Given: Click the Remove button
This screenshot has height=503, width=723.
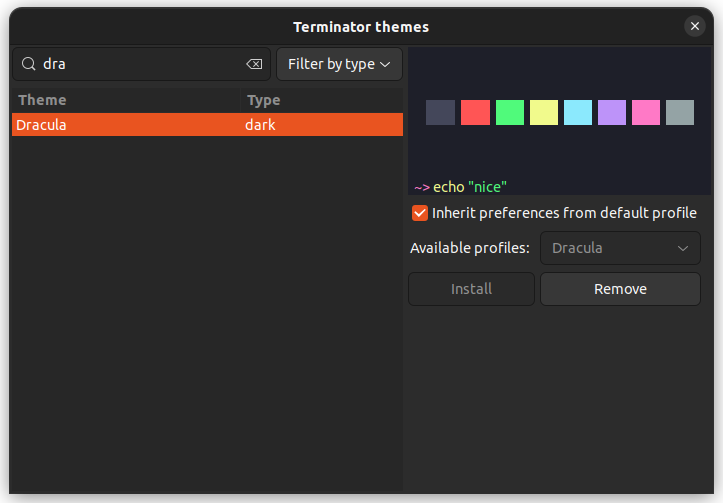Looking at the screenshot, I should pyautogui.click(x=620, y=289).
